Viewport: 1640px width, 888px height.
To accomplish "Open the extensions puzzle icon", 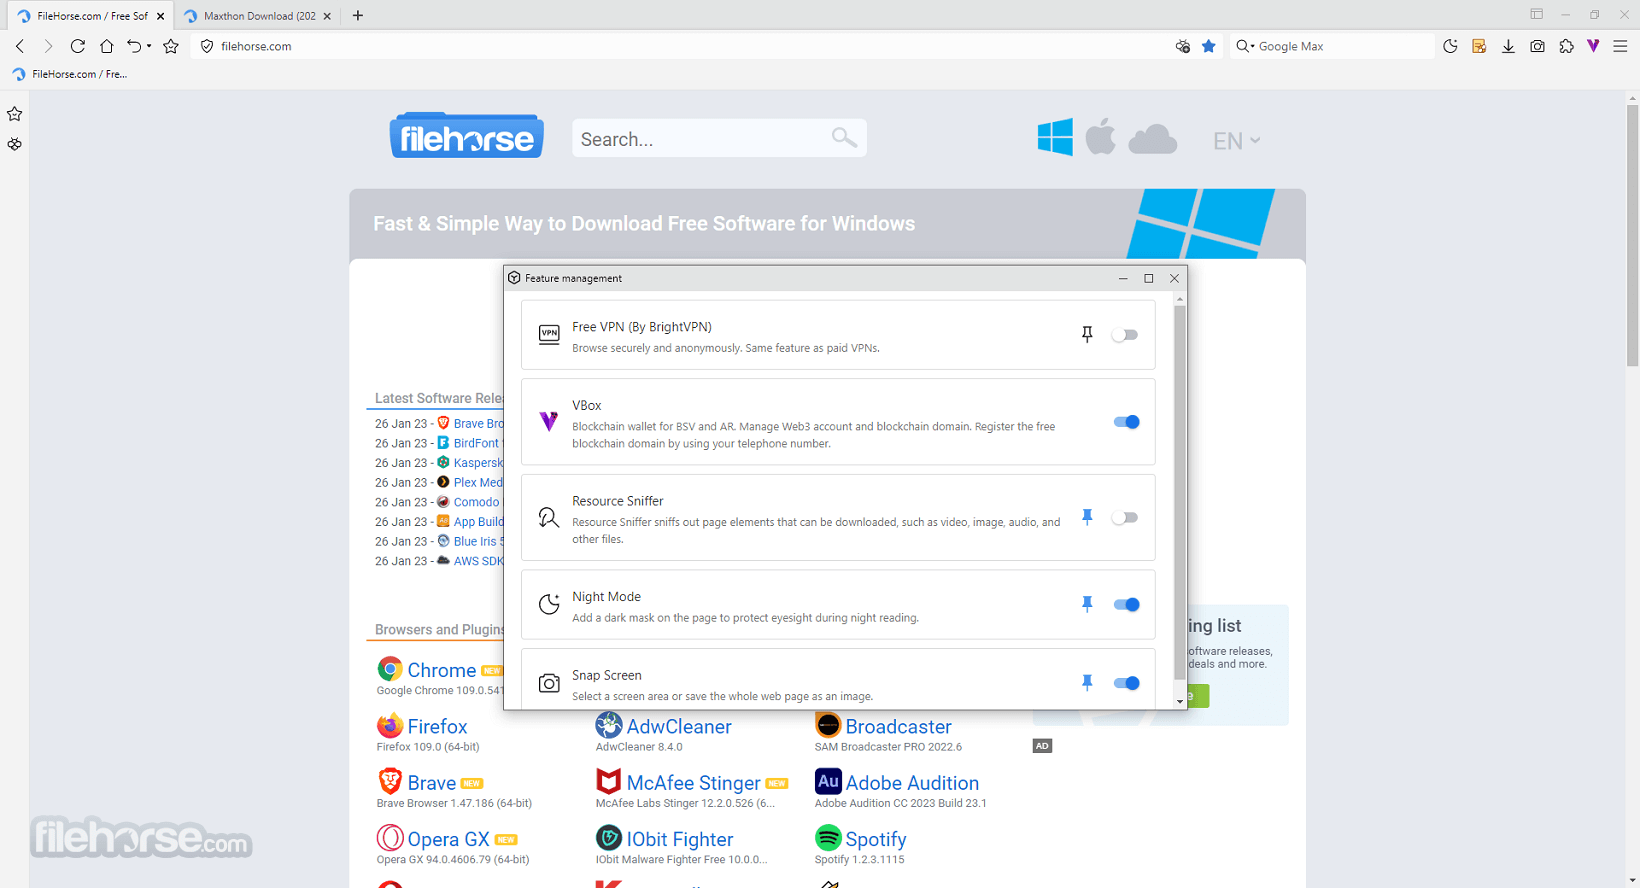I will click(x=1566, y=46).
